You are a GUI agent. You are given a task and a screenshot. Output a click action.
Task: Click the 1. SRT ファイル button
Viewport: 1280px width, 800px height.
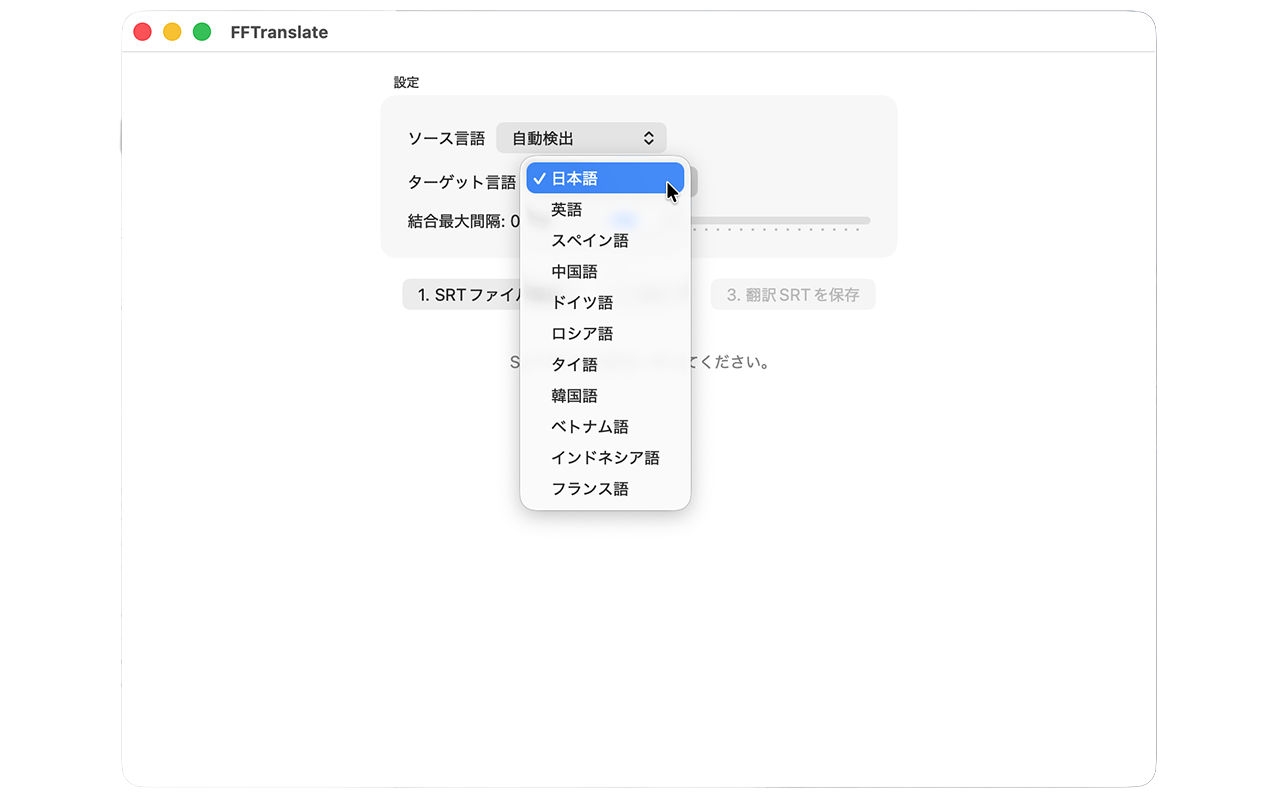(462, 295)
